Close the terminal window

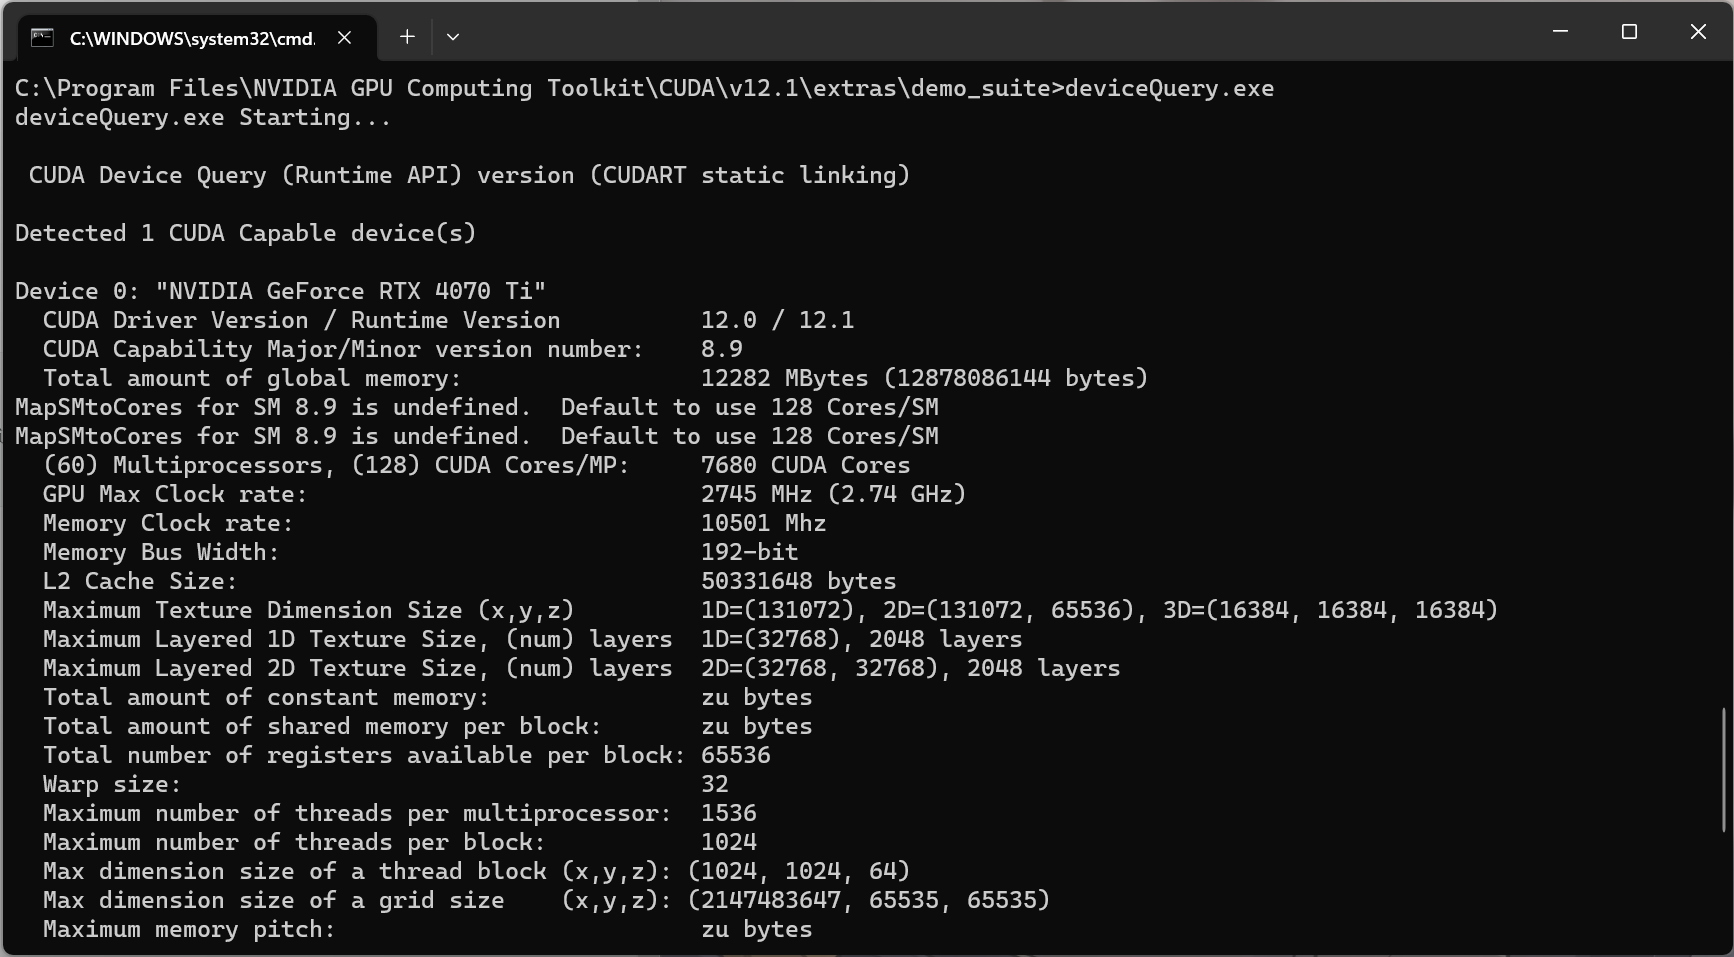1698,32
